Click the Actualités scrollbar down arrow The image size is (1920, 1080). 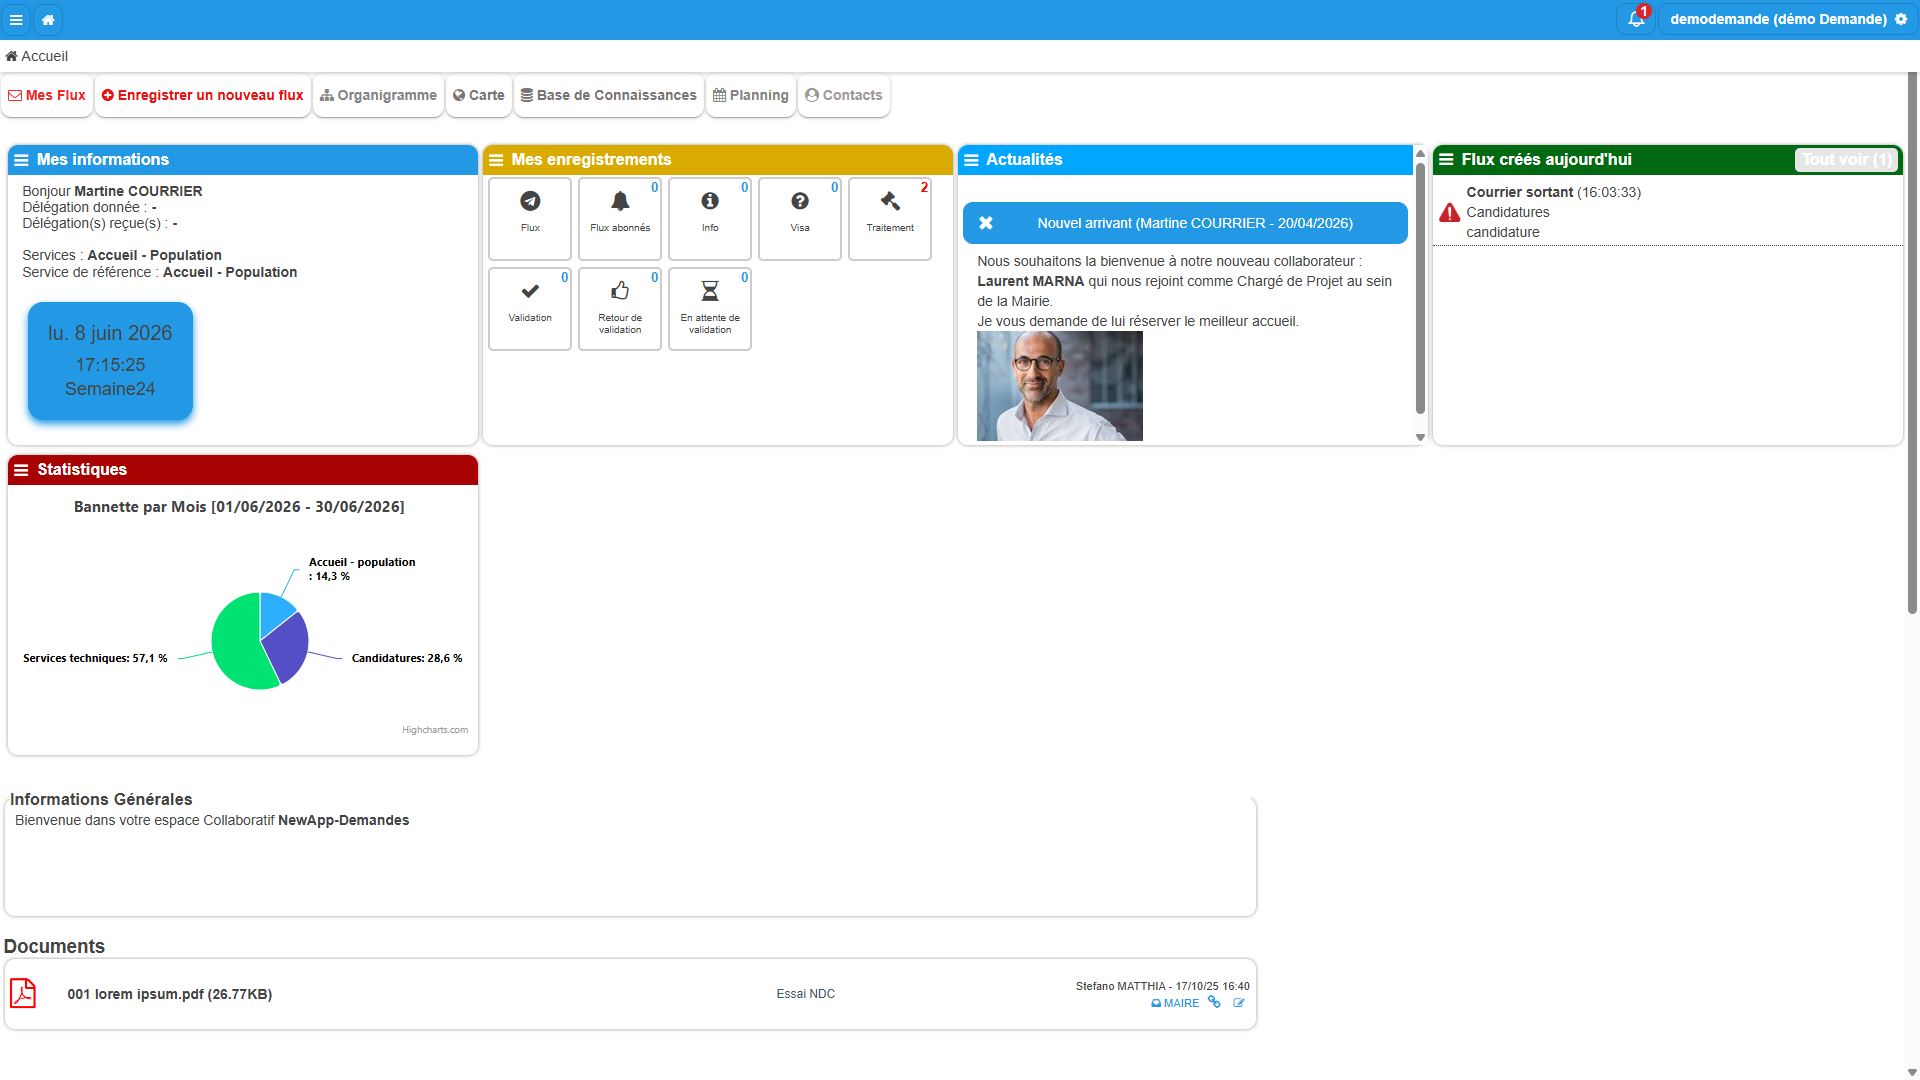pos(1420,437)
